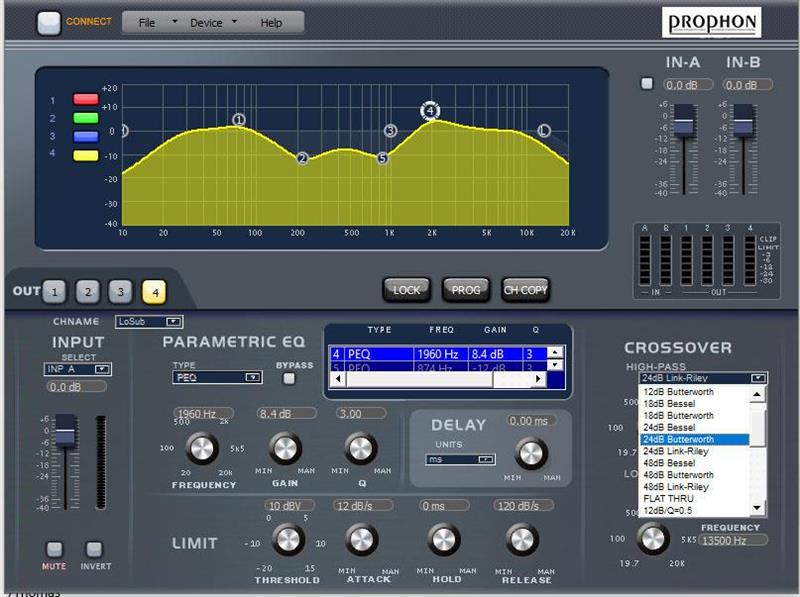Click the Gain knob in Parametric EQ
Viewport: 800px width, 597px height.
[285, 449]
